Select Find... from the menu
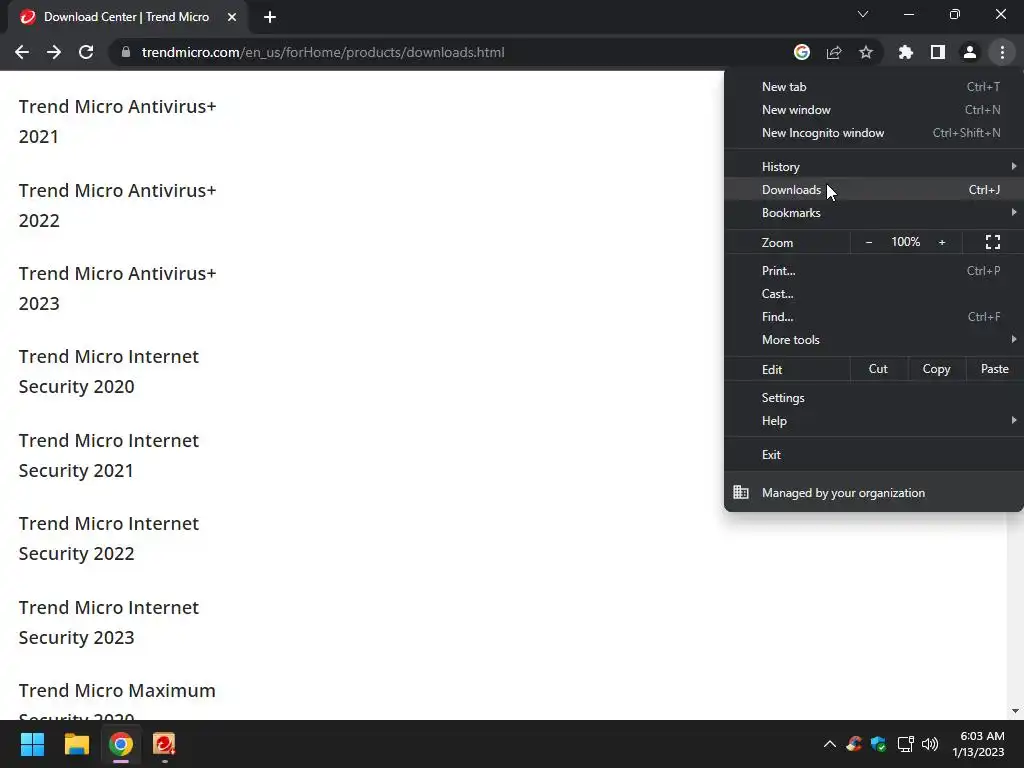Image resolution: width=1024 pixels, height=768 pixels. pos(874,317)
